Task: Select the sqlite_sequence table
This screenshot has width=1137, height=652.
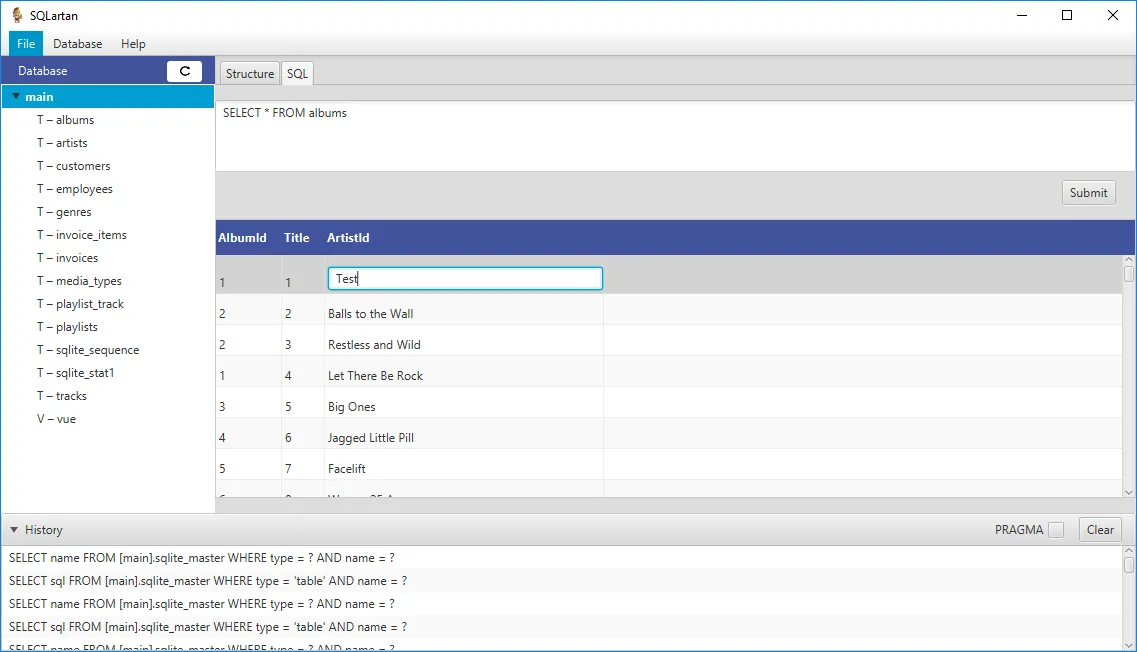Action: (107, 350)
